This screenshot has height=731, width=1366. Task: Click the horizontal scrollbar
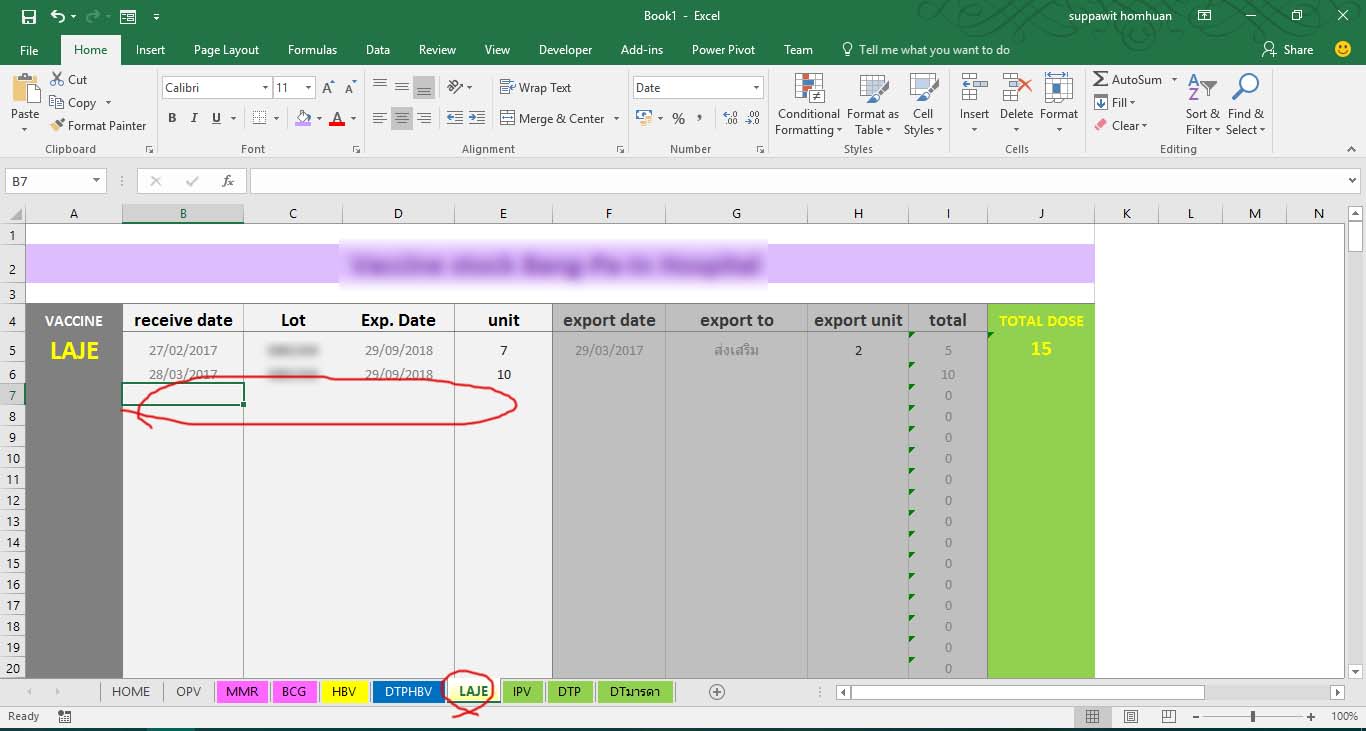click(1028, 691)
